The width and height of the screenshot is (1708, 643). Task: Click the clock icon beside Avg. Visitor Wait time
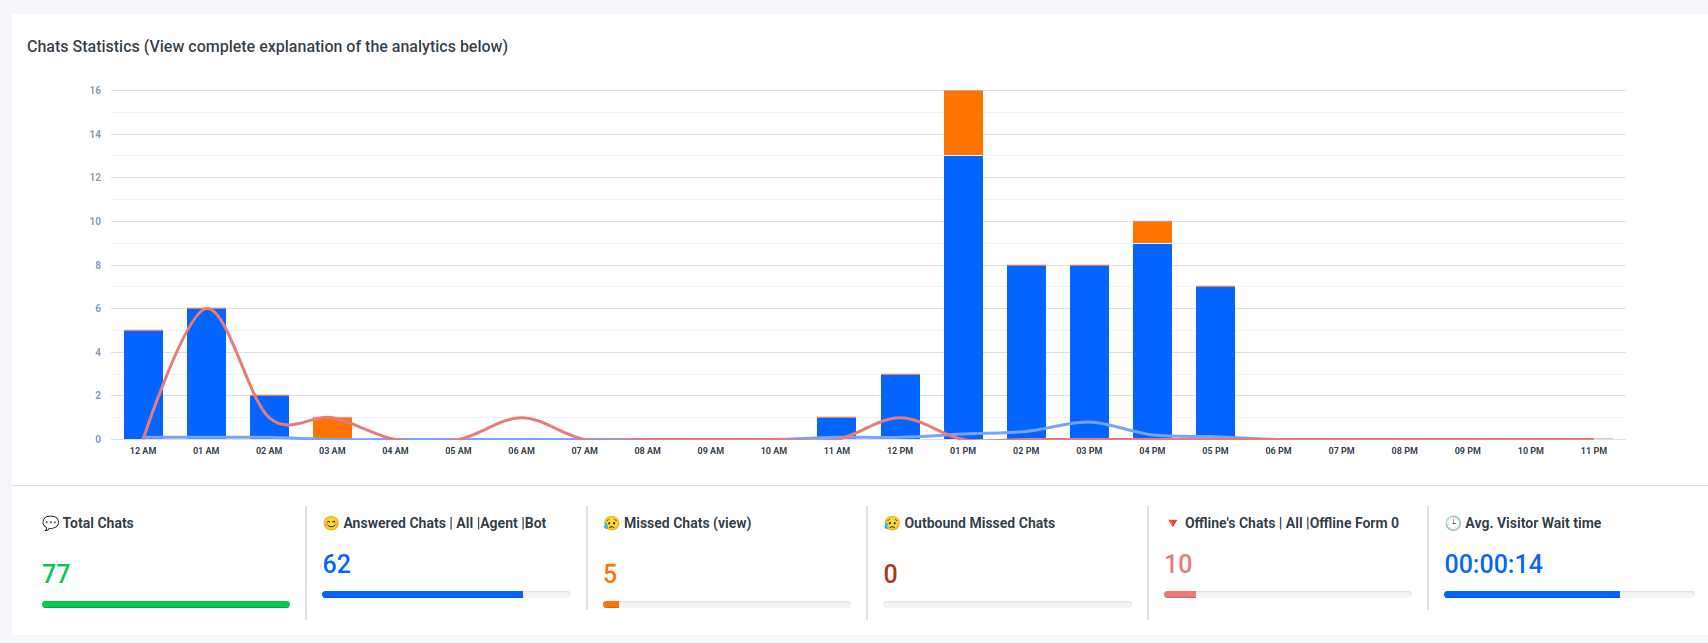click(1453, 523)
